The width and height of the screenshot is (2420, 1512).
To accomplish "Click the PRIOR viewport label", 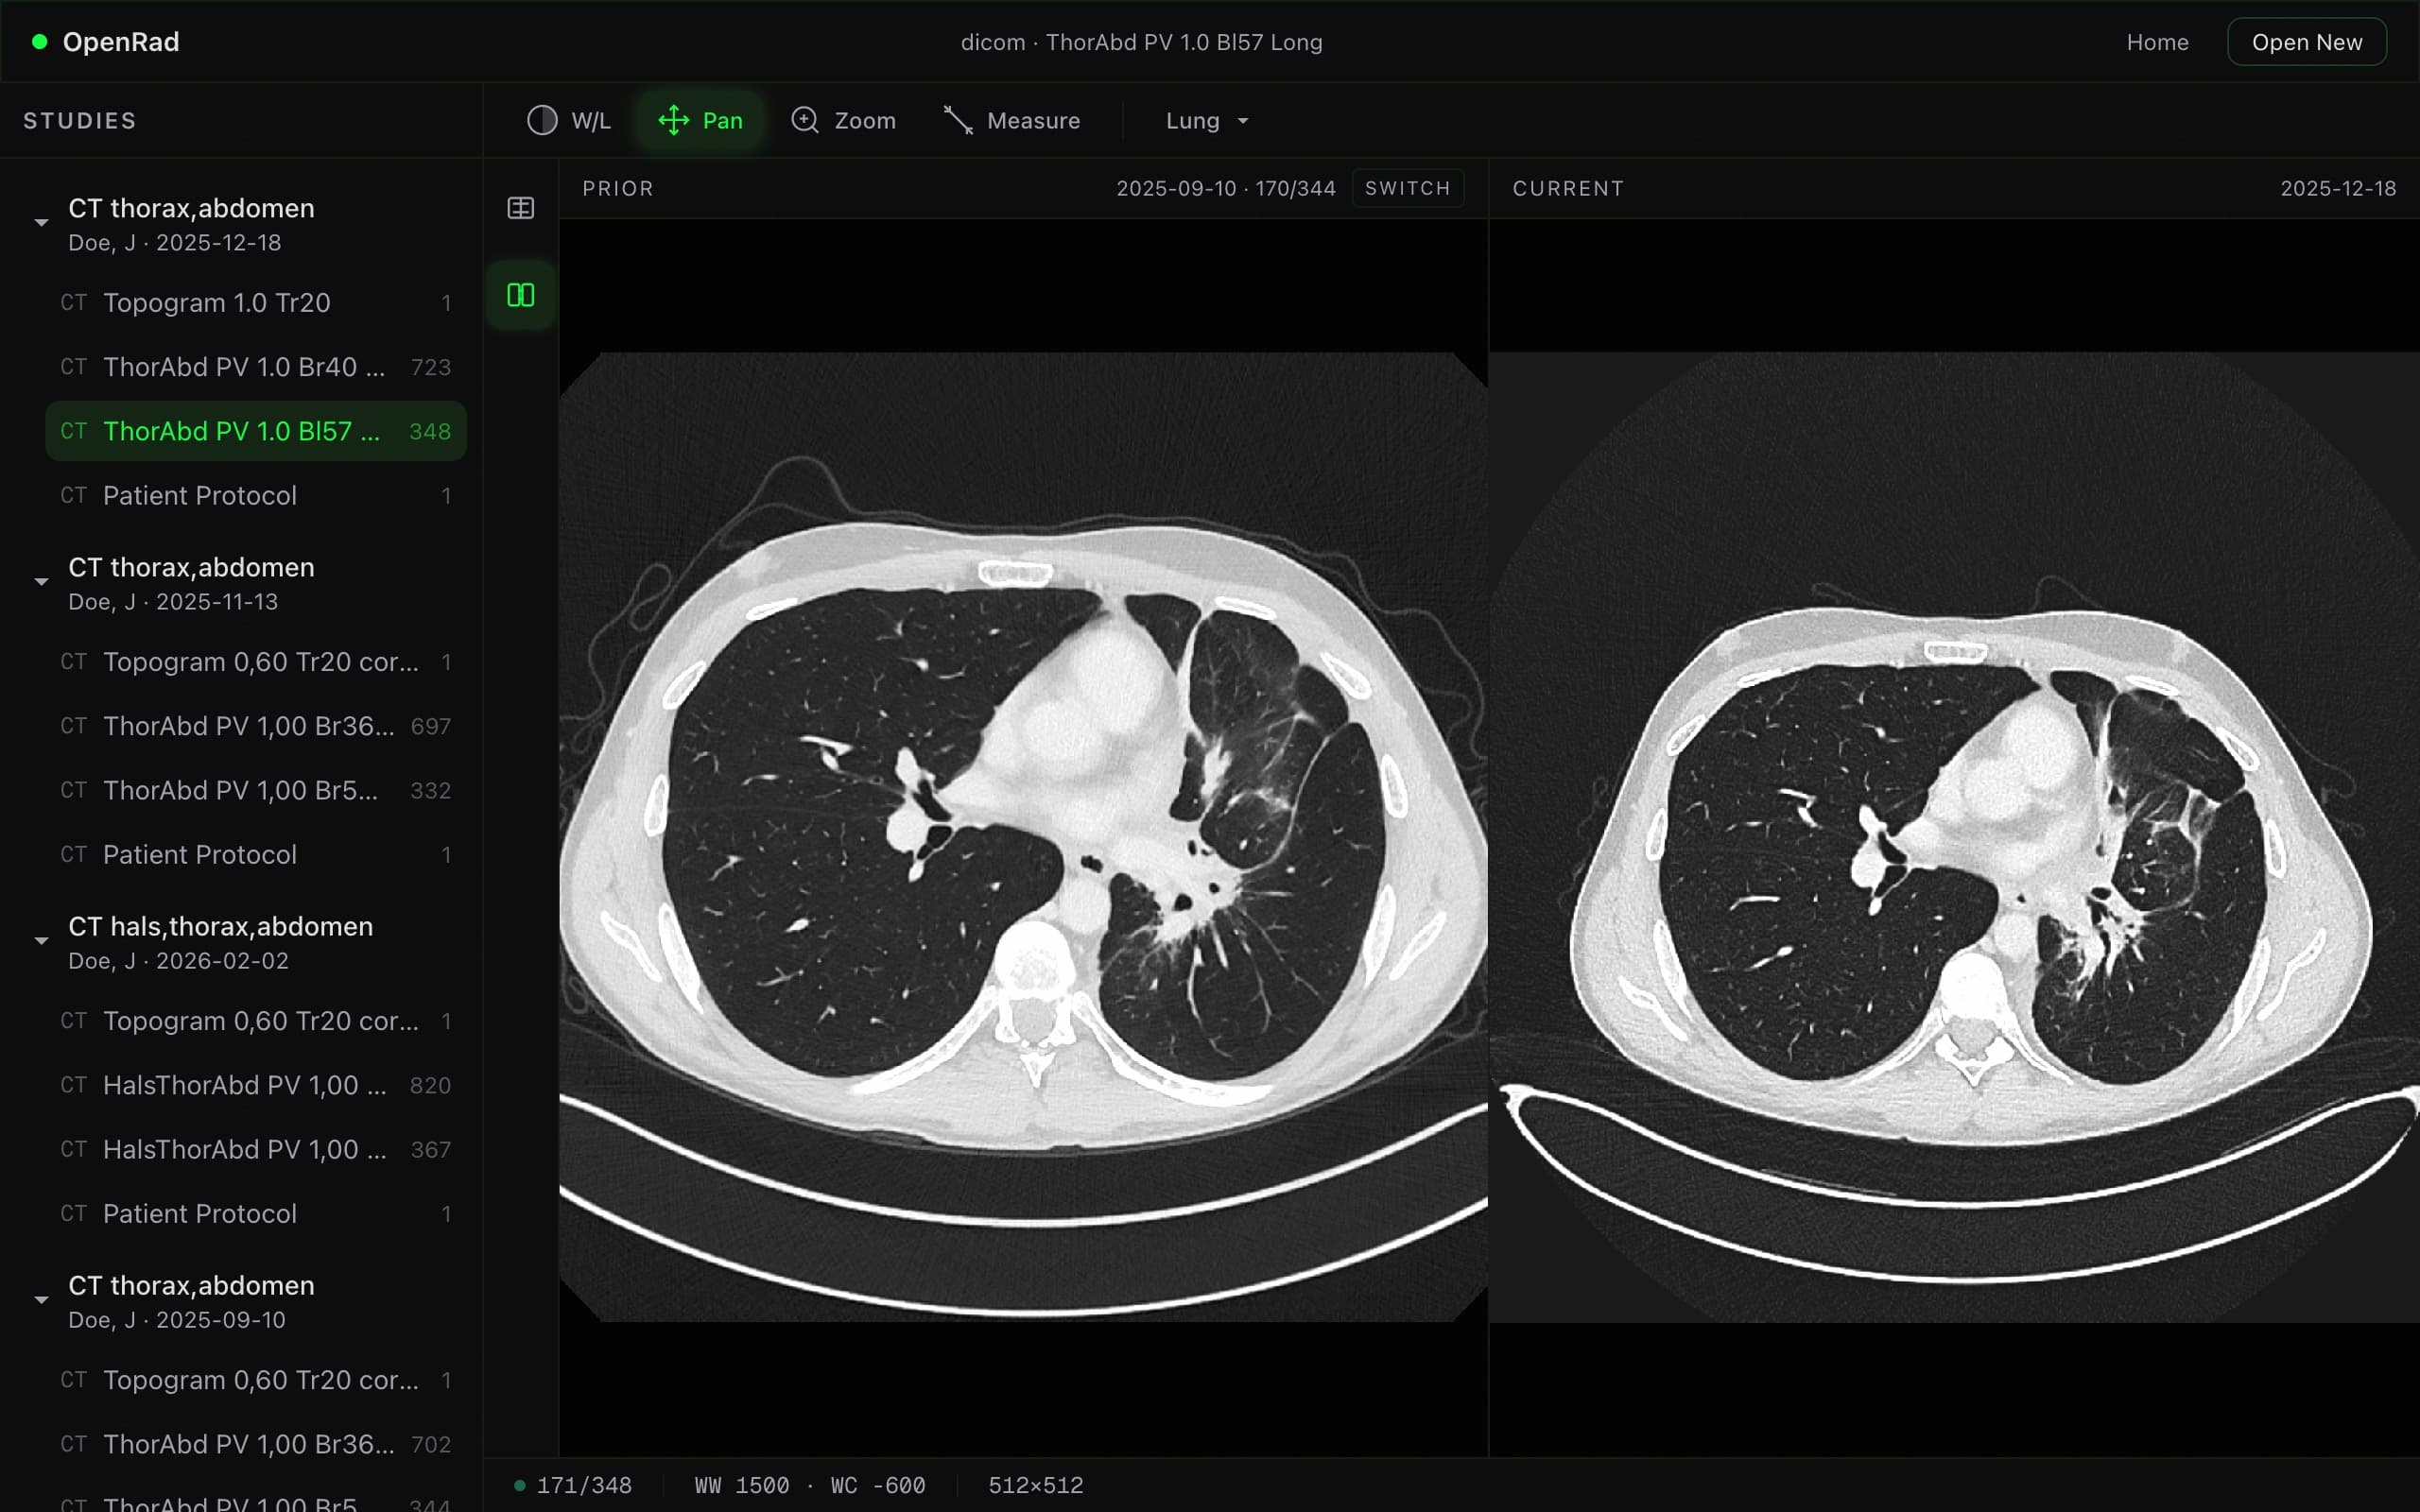I will pos(617,188).
